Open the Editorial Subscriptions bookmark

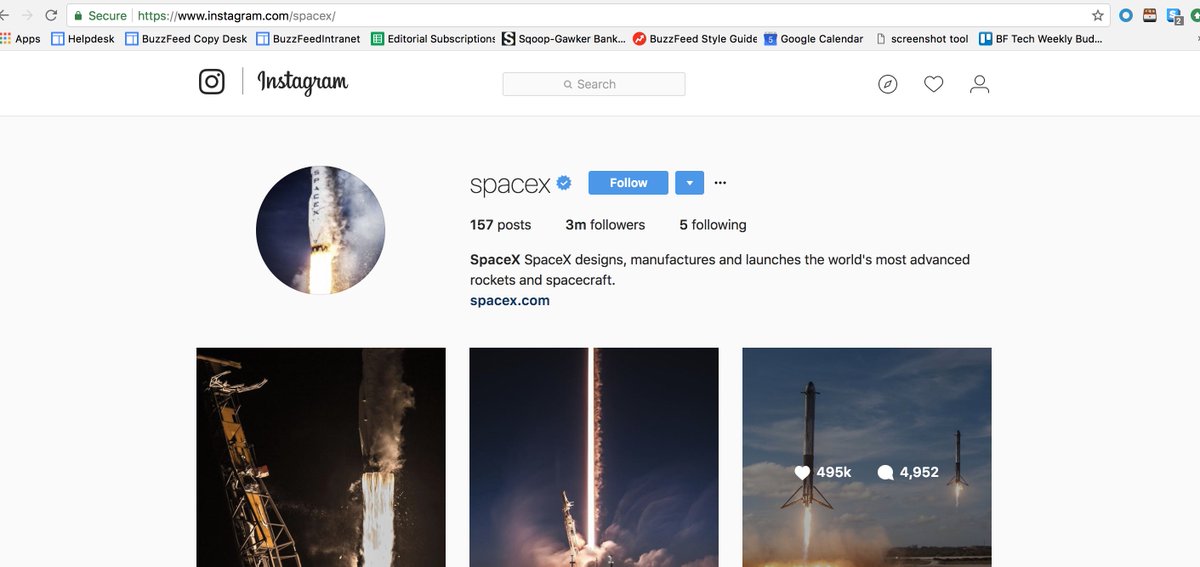coord(433,39)
